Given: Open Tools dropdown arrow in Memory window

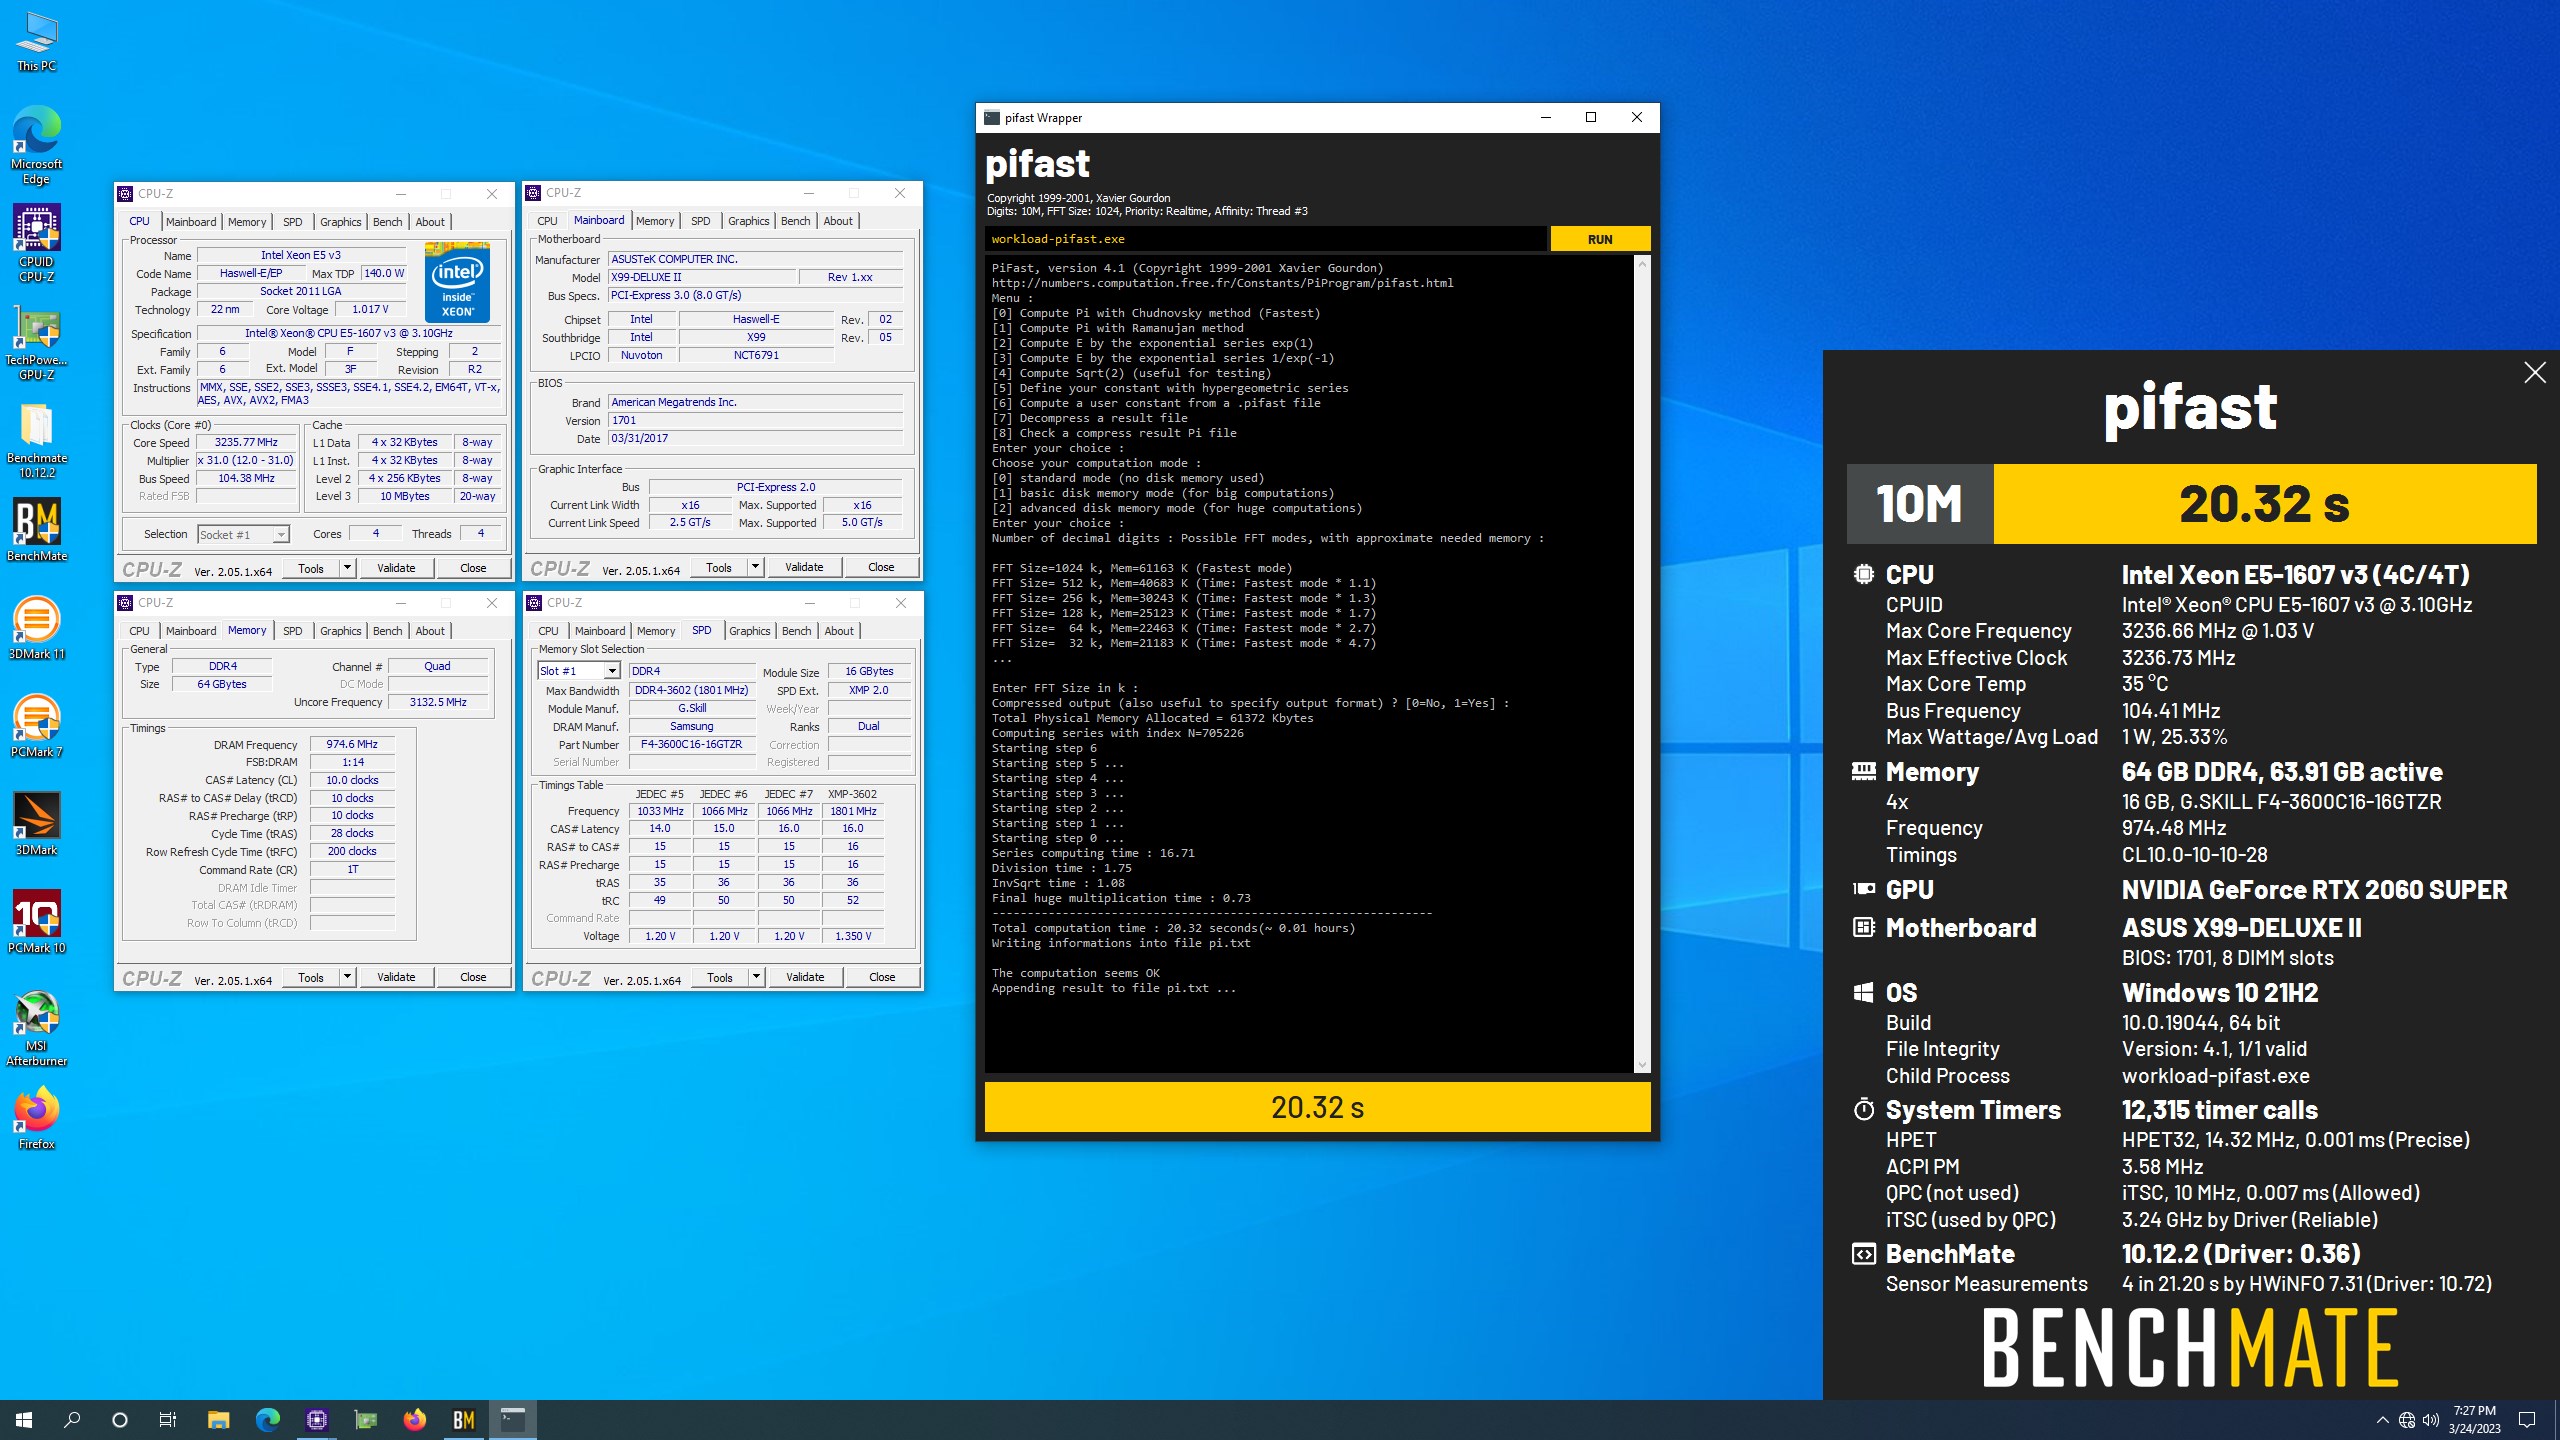Looking at the screenshot, I should click(x=347, y=977).
